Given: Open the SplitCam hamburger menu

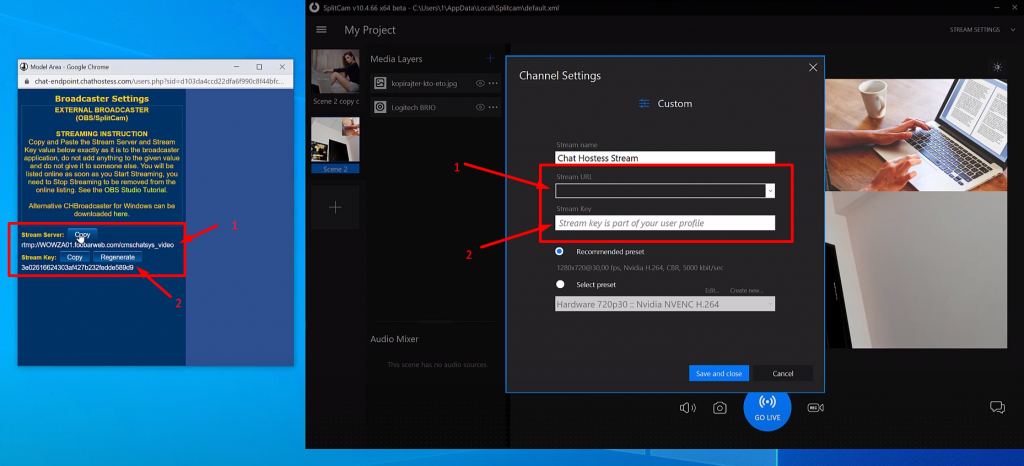Looking at the screenshot, I should pyautogui.click(x=321, y=29).
